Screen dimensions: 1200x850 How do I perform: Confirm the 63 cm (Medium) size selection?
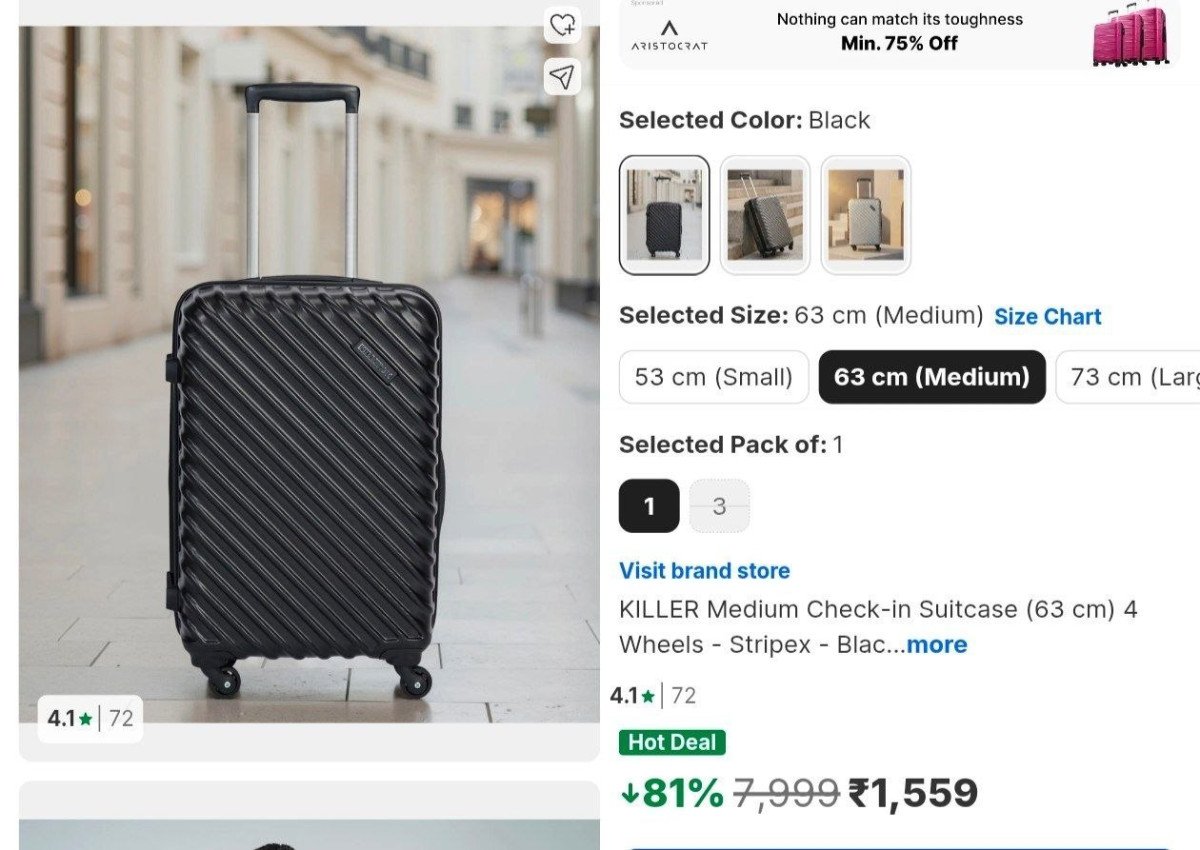pos(931,377)
